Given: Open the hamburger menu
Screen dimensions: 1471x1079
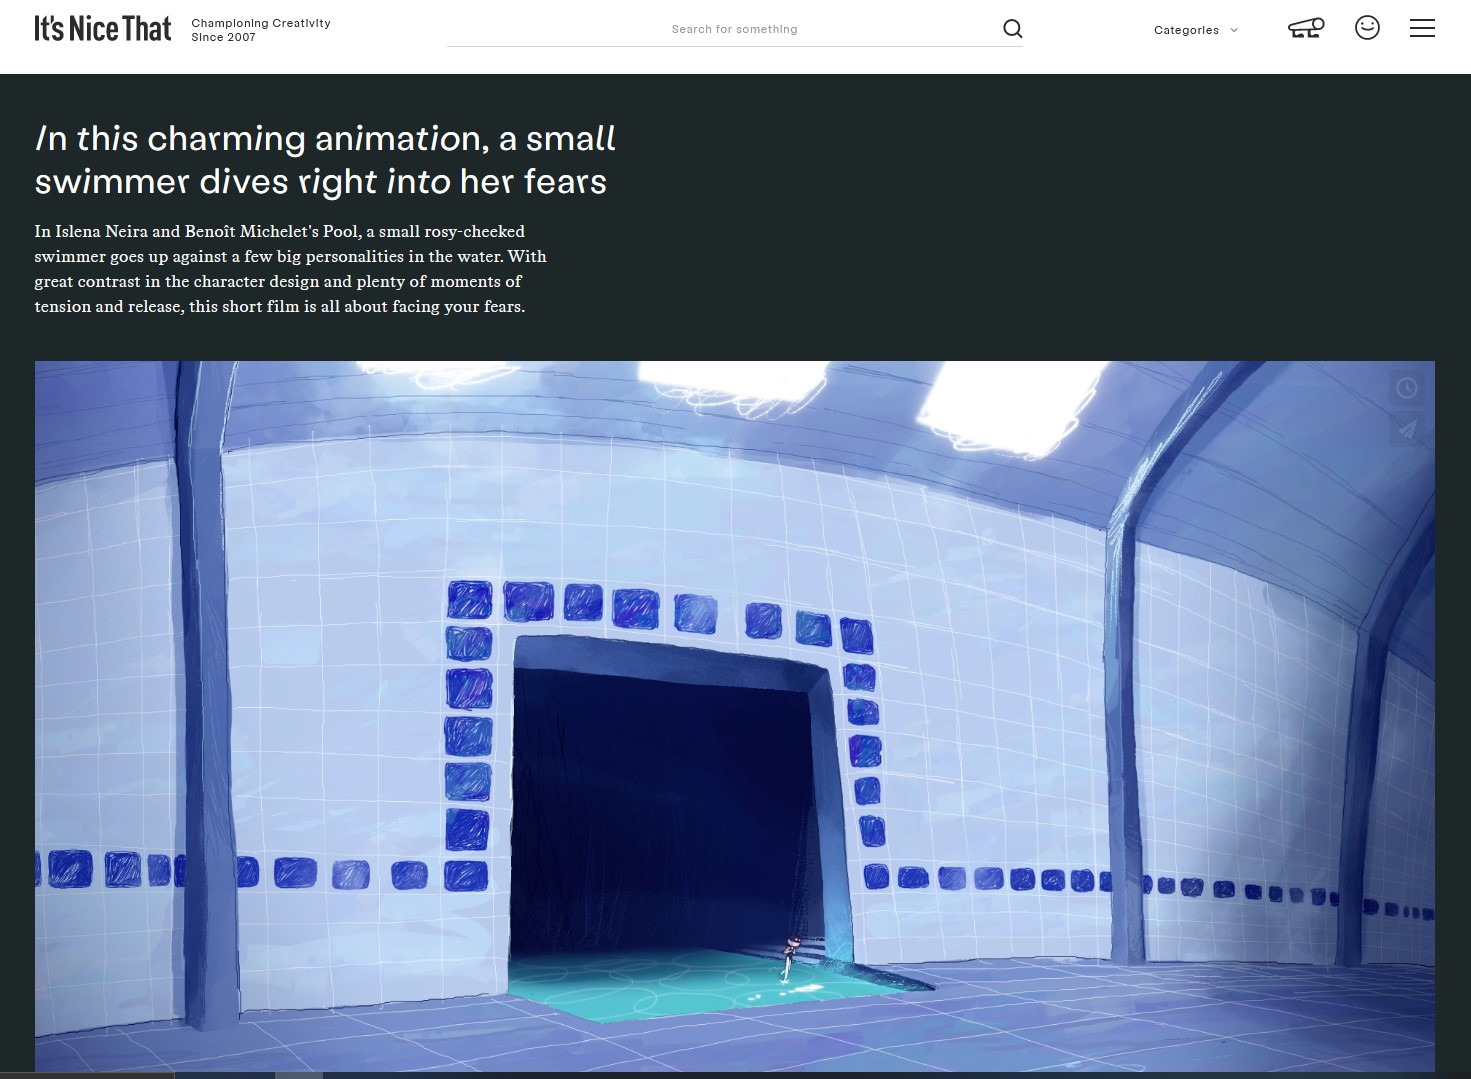Looking at the screenshot, I should (1422, 28).
